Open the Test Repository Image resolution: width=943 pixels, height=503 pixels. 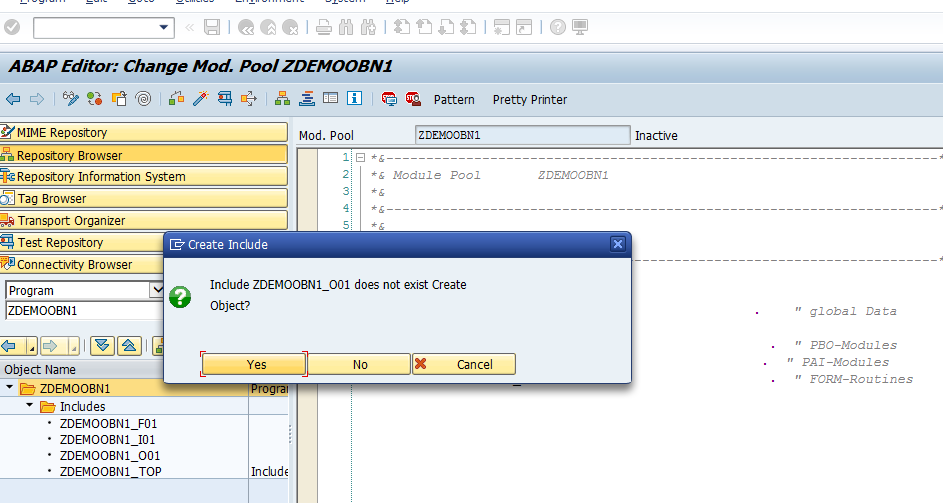(82, 242)
